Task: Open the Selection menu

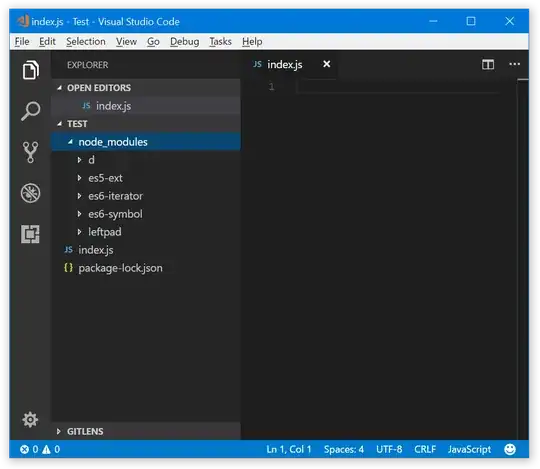Action: coord(86,42)
